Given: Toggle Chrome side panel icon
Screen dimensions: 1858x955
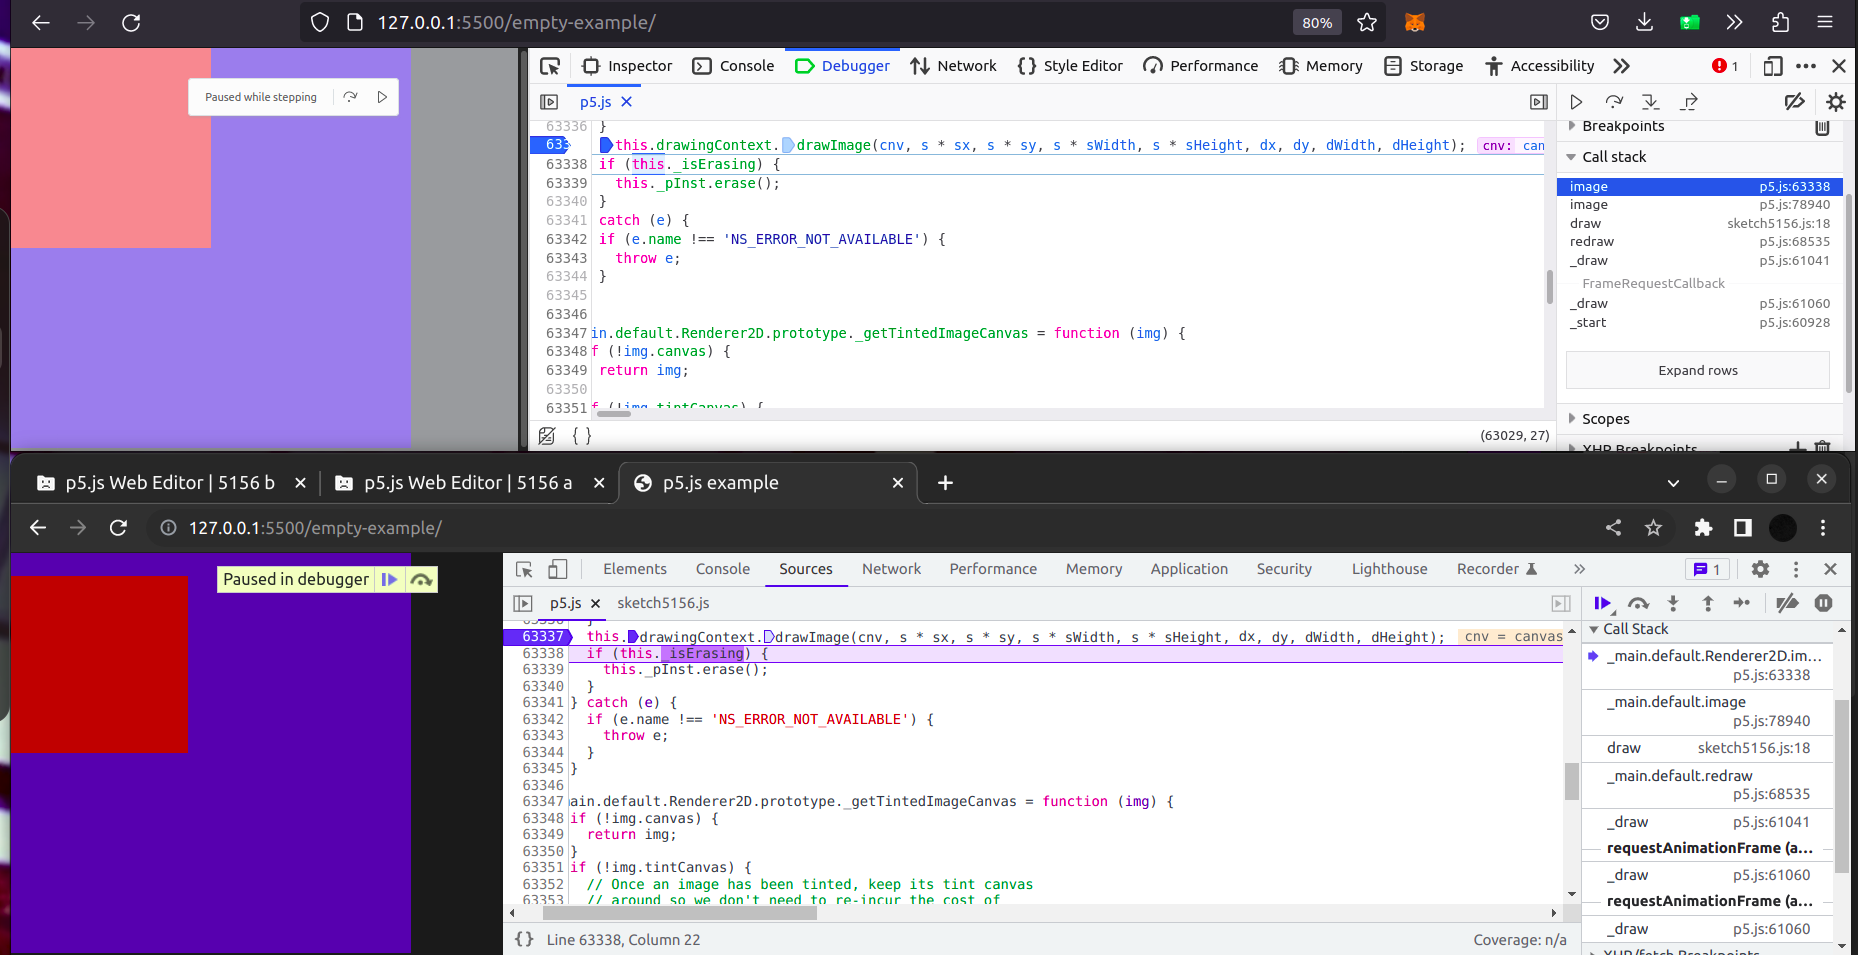Looking at the screenshot, I should (x=1743, y=528).
